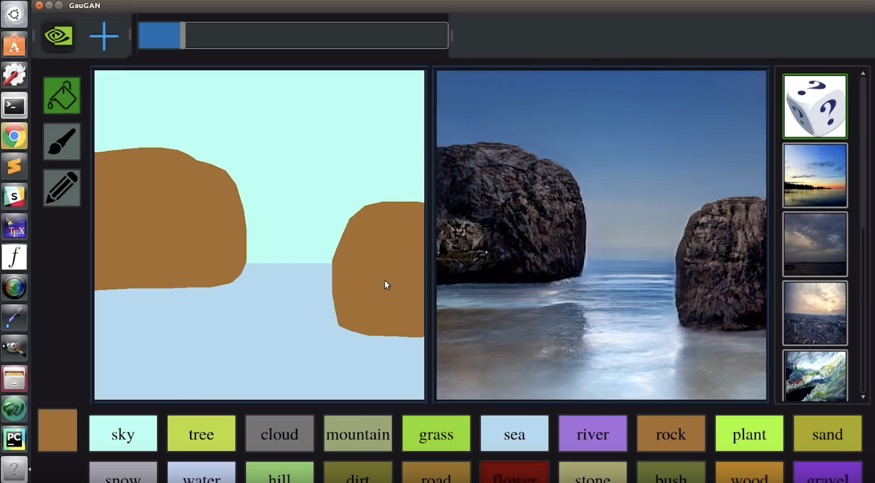The image size is (875, 483).
Task: Select the cloud label swatch
Action: tap(279, 433)
